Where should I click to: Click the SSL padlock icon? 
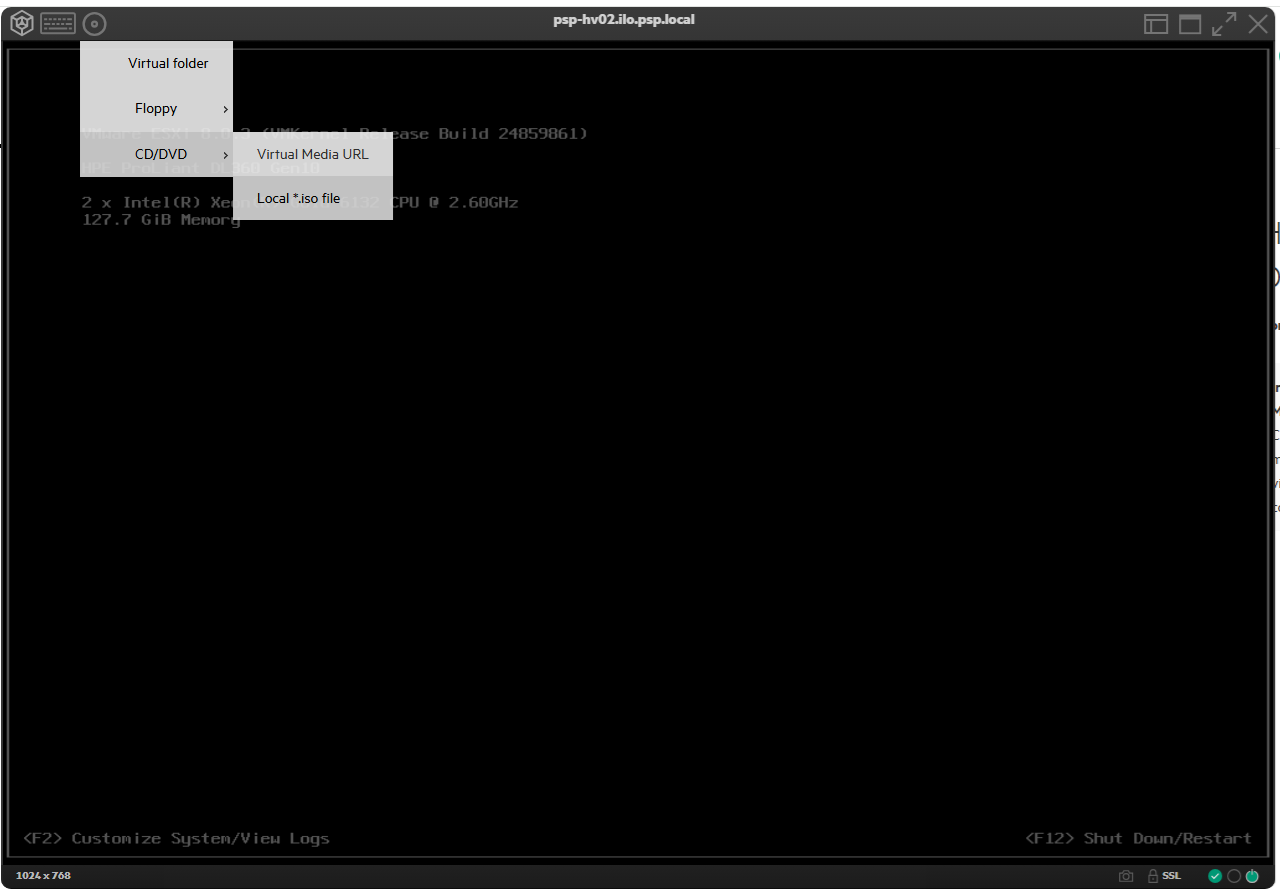(x=1153, y=876)
